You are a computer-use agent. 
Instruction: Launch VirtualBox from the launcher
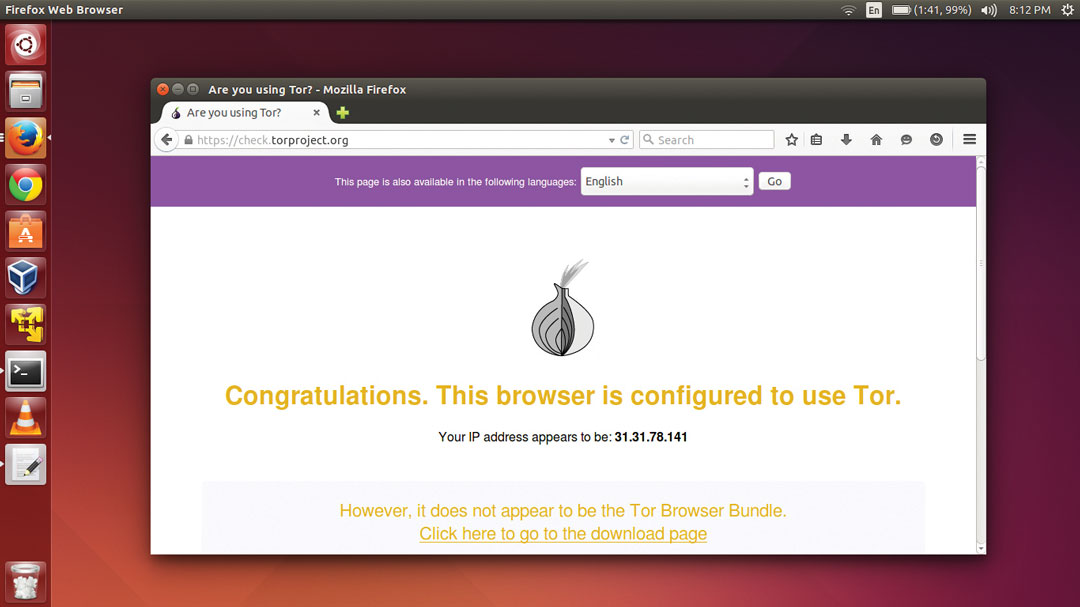[x=25, y=278]
